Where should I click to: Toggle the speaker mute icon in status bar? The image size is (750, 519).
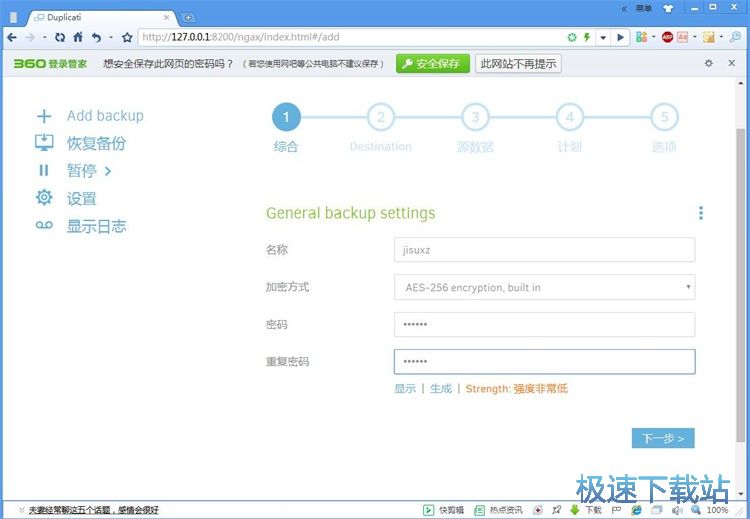click(x=677, y=510)
